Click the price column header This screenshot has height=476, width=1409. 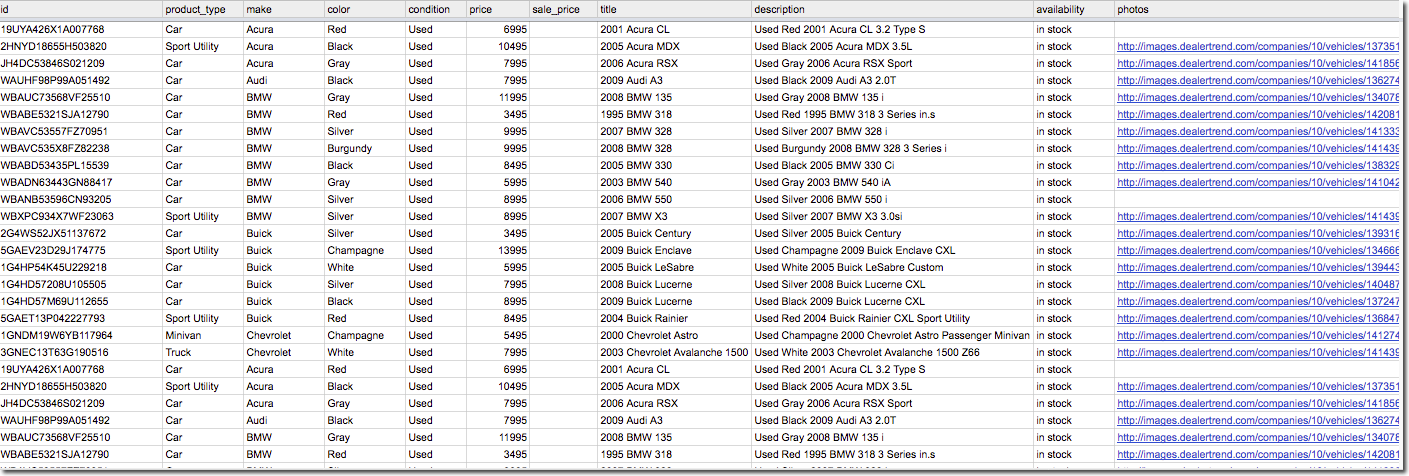tap(498, 9)
